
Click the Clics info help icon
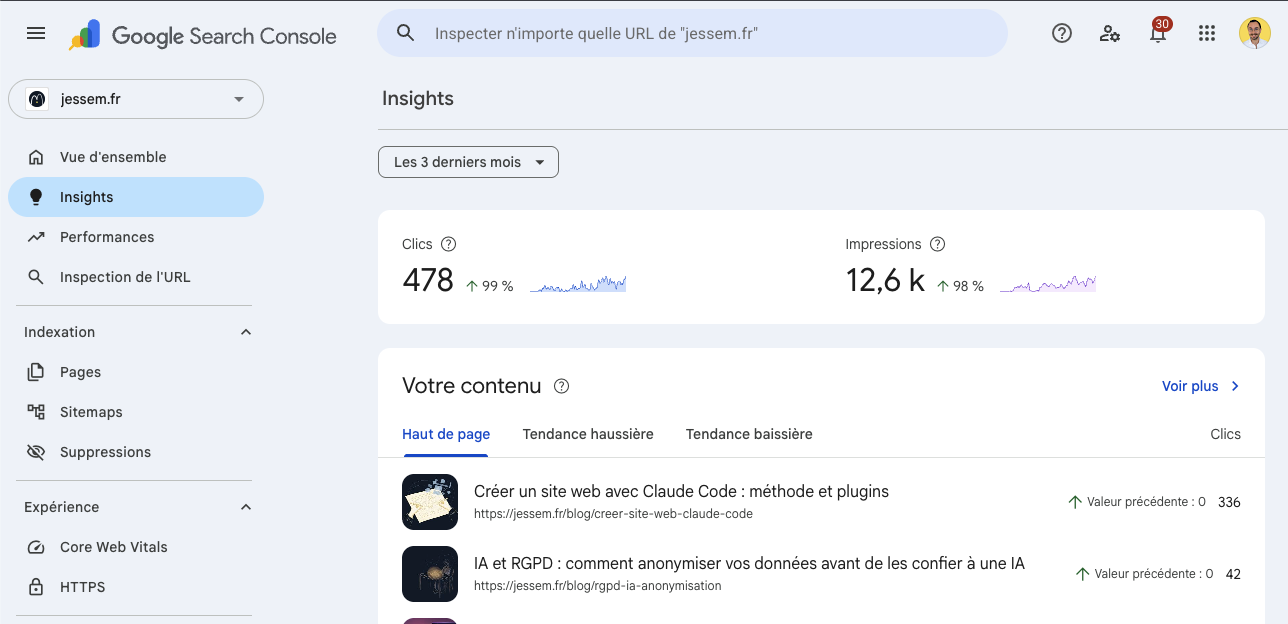coord(448,244)
